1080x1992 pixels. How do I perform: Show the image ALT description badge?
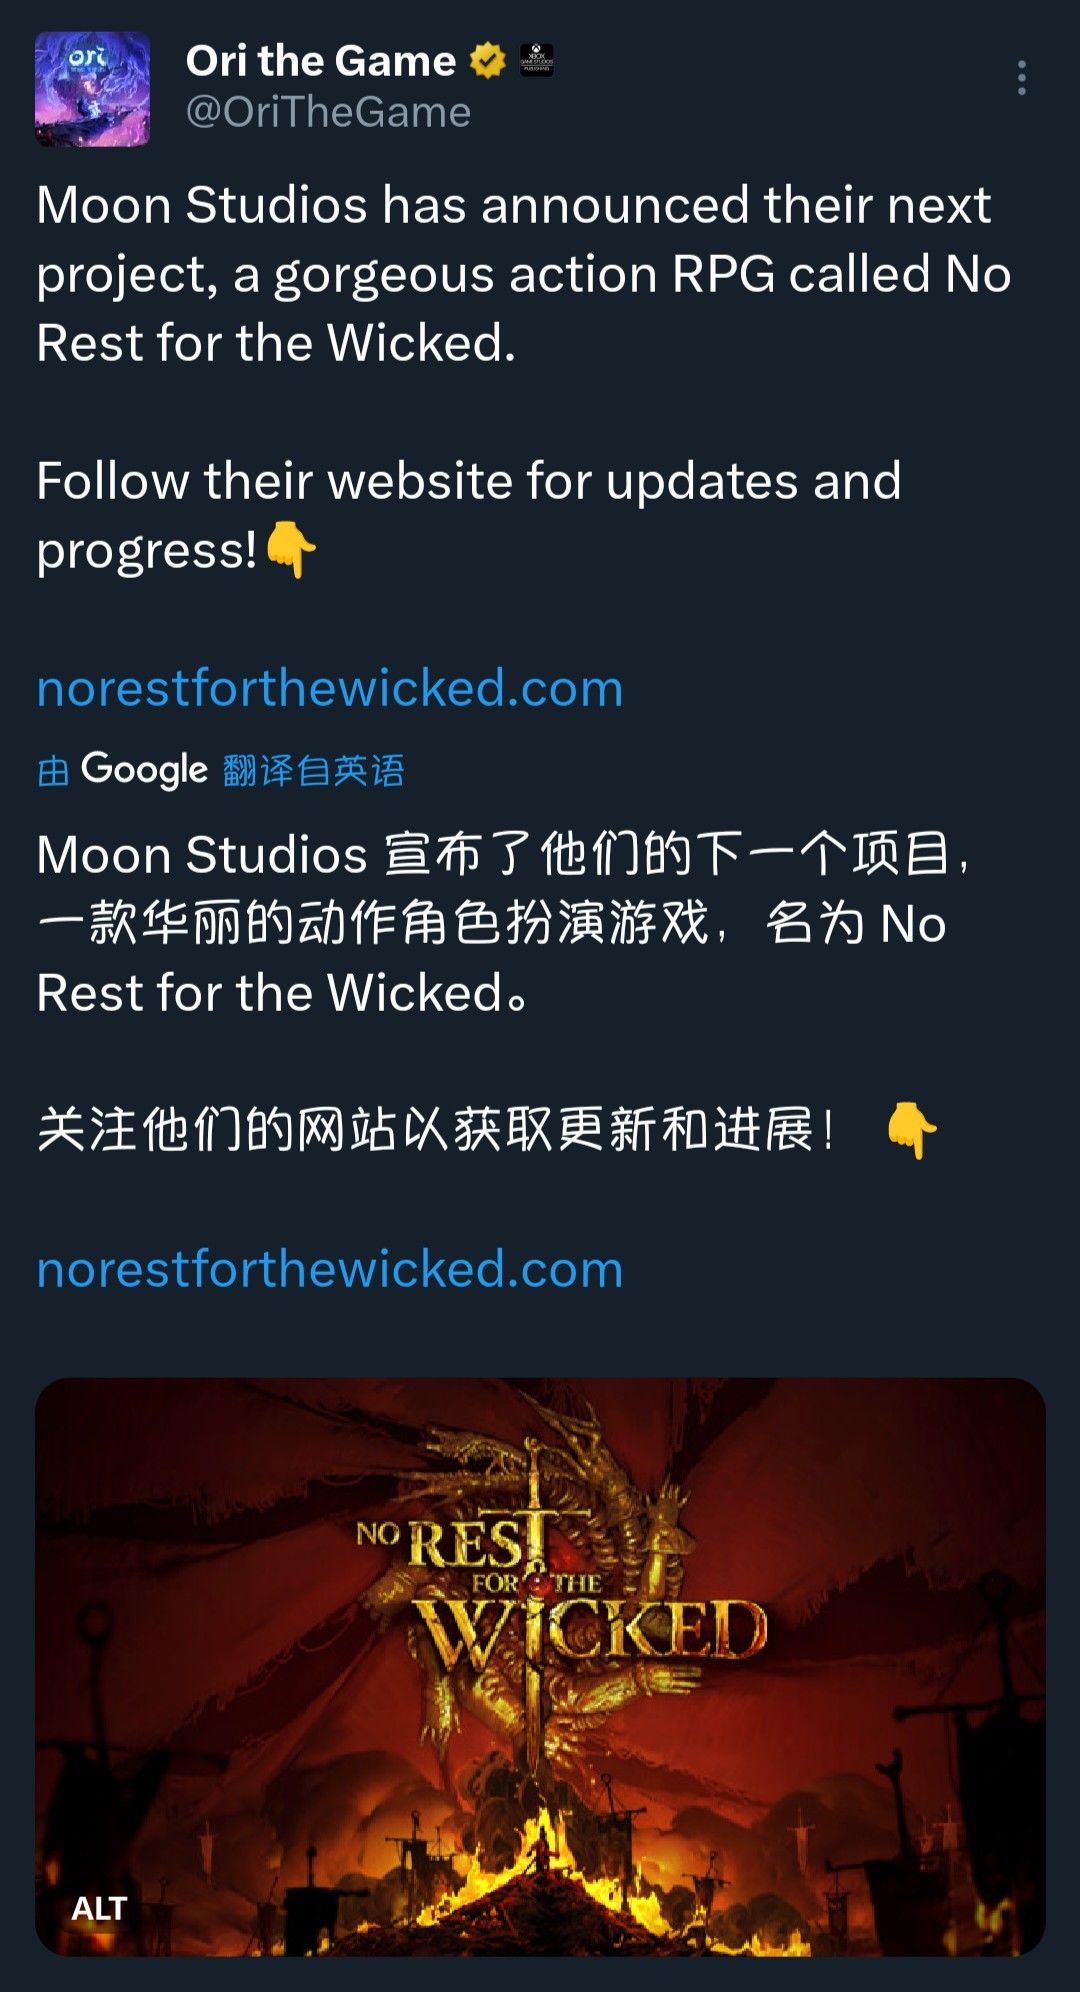[x=99, y=1908]
